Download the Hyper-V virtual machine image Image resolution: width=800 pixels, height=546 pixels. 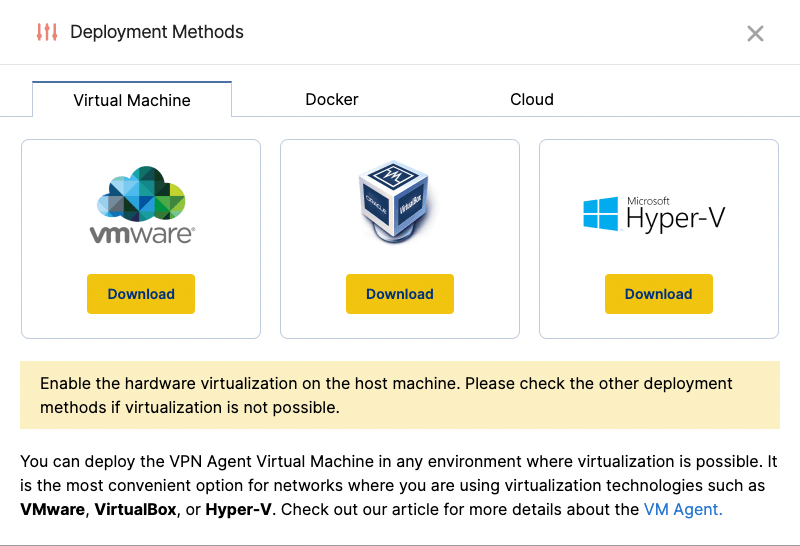pos(659,294)
